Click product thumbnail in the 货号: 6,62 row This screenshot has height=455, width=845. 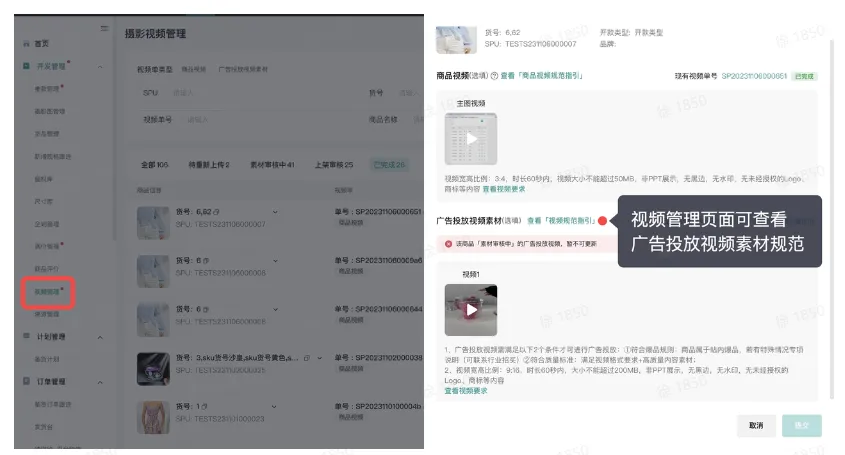pyautogui.click(x=153, y=223)
